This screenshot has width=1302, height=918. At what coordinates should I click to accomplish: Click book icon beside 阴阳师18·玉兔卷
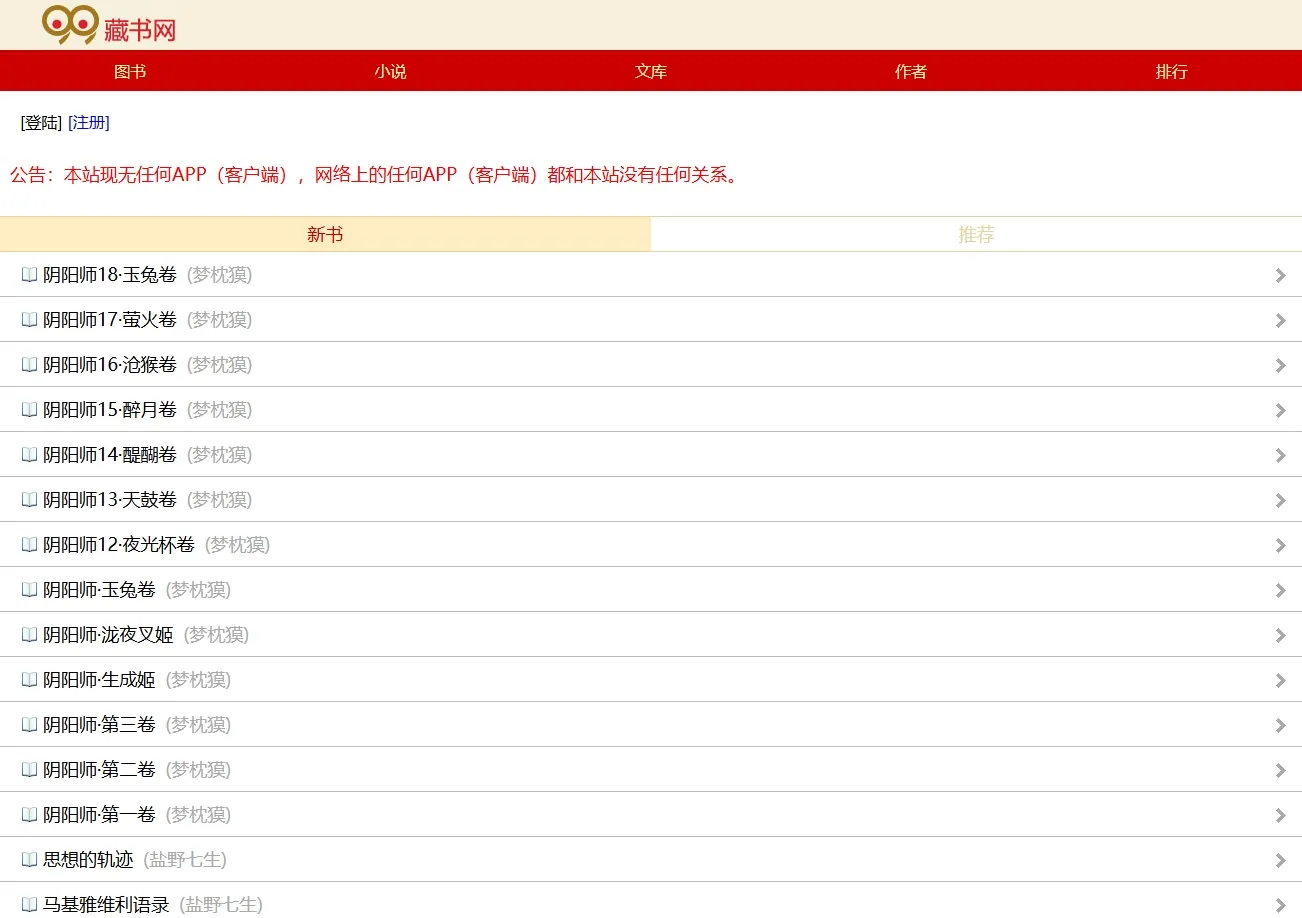click(x=29, y=275)
